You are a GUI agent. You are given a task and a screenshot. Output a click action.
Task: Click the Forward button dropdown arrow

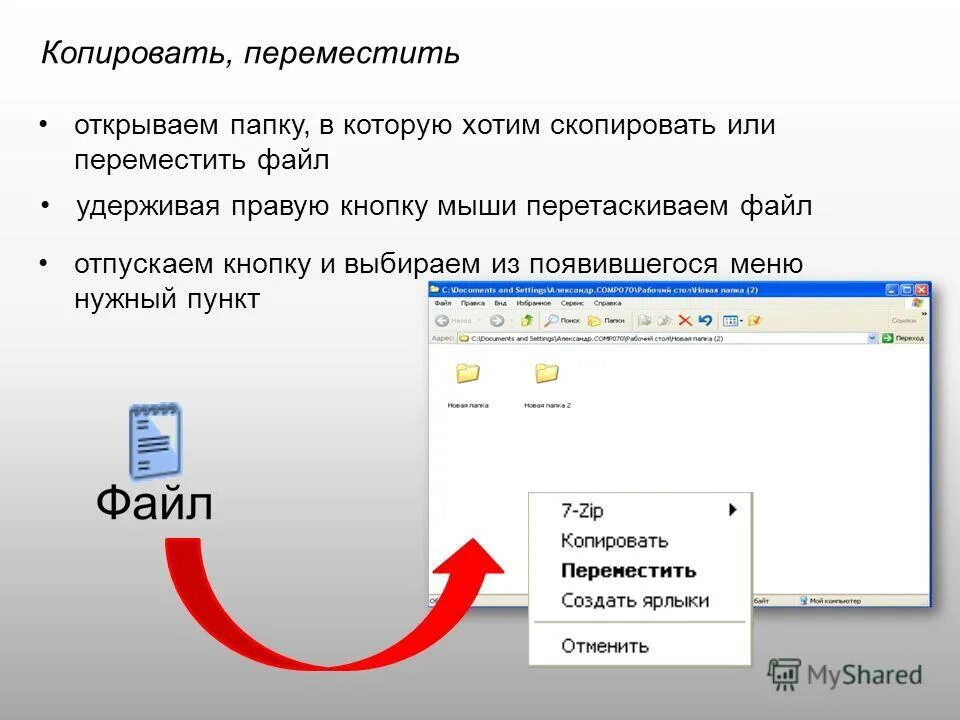511,321
